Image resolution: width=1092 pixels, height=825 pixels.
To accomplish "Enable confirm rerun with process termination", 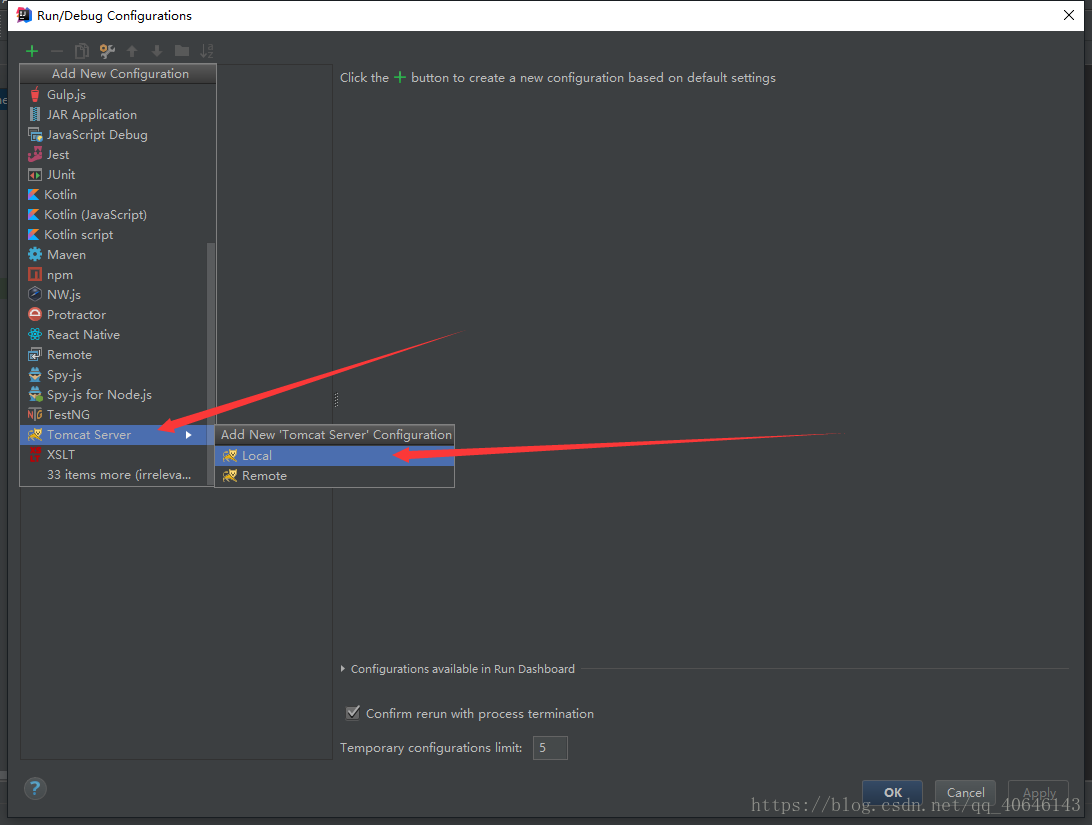I will click(352, 713).
